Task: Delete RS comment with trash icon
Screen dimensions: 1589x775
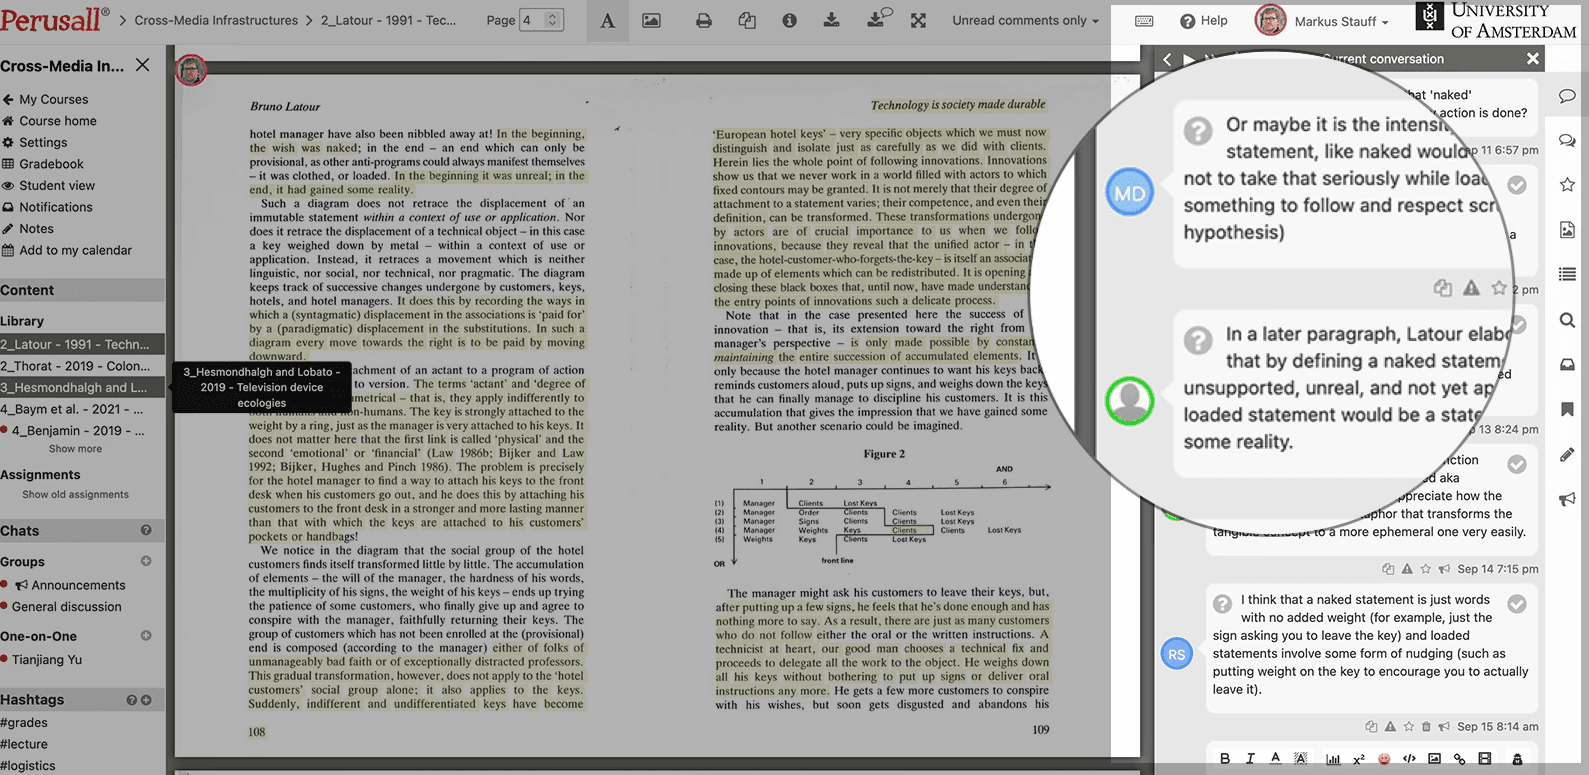Action: click(x=1426, y=727)
